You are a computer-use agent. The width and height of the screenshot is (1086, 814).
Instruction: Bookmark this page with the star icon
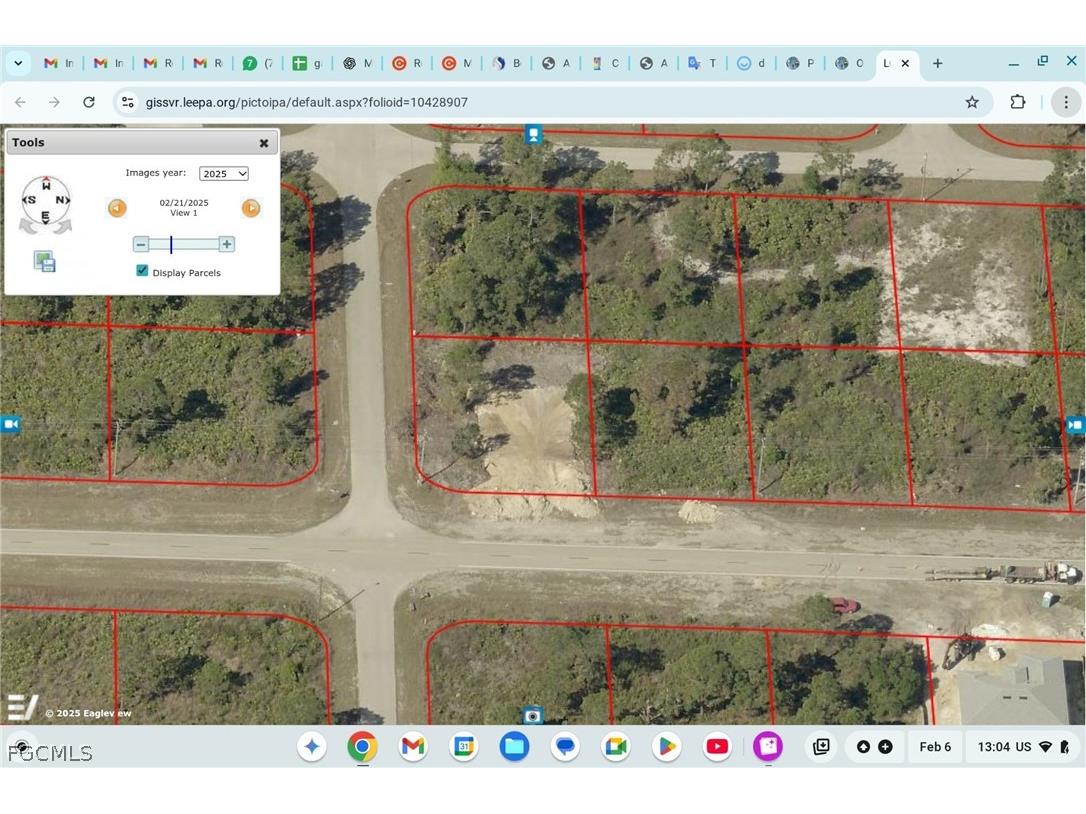(x=972, y=102)
